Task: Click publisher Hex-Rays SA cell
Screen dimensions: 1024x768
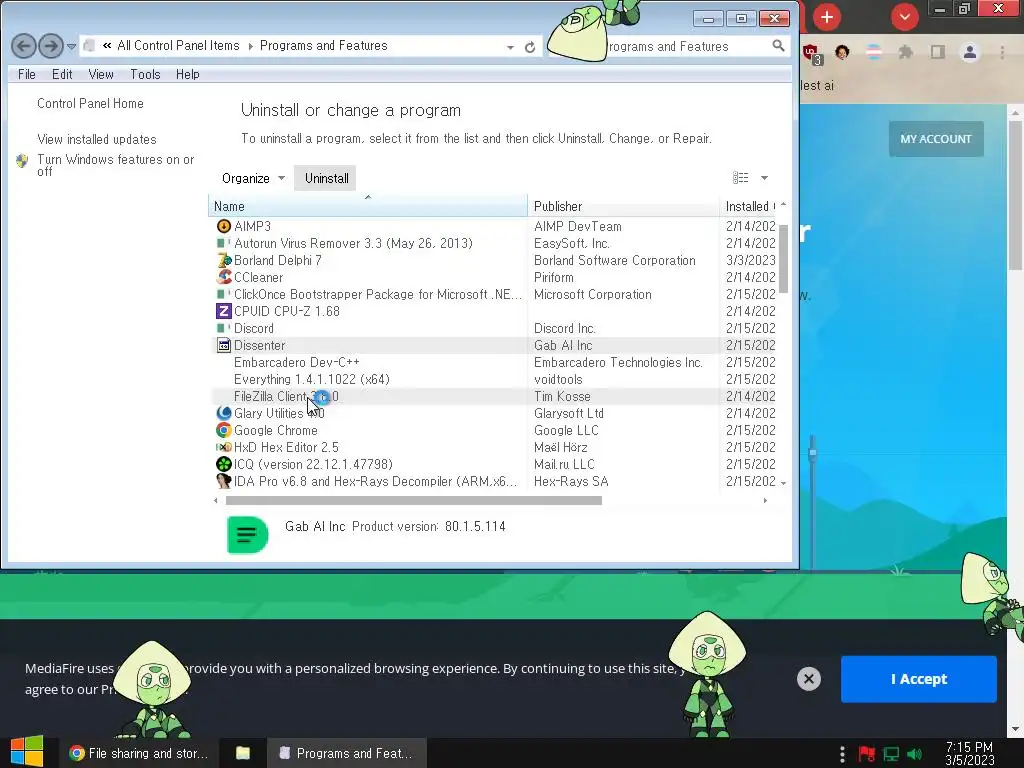Action: click(x=571, y=481)
